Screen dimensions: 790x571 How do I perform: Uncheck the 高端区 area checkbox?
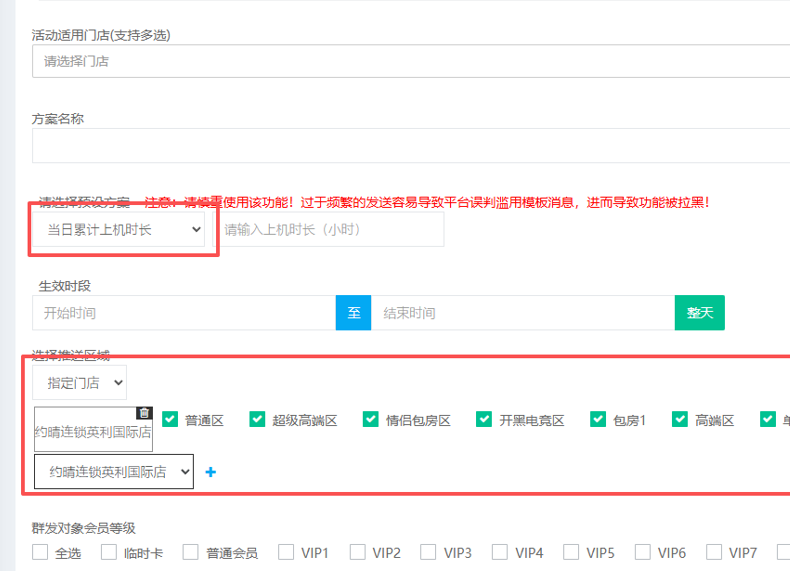[680, 419]
